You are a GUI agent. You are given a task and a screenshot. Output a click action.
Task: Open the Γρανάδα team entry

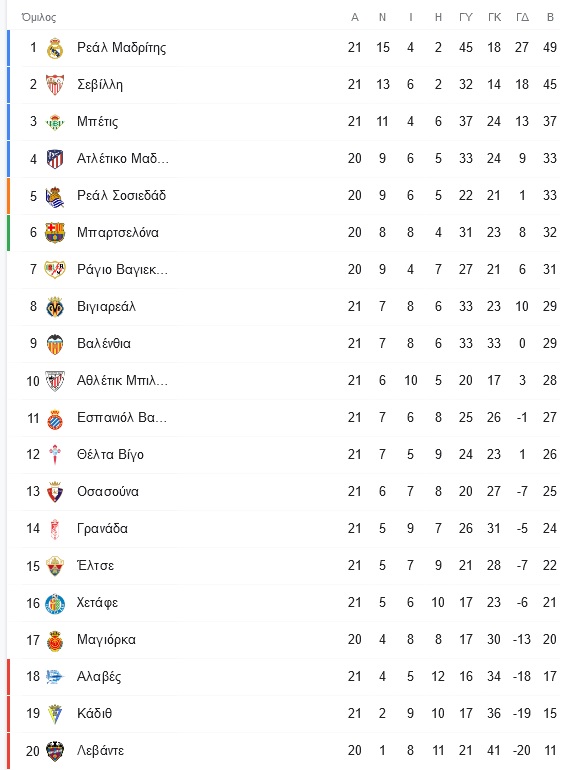point(102,528)
